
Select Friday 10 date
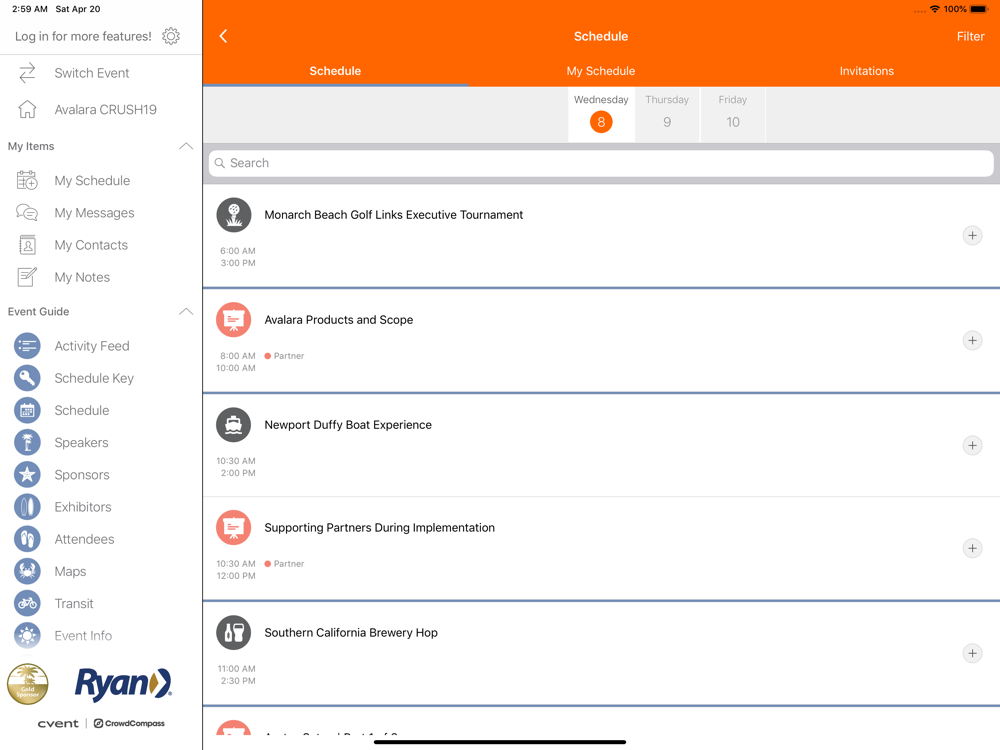[x=733, y=114]
